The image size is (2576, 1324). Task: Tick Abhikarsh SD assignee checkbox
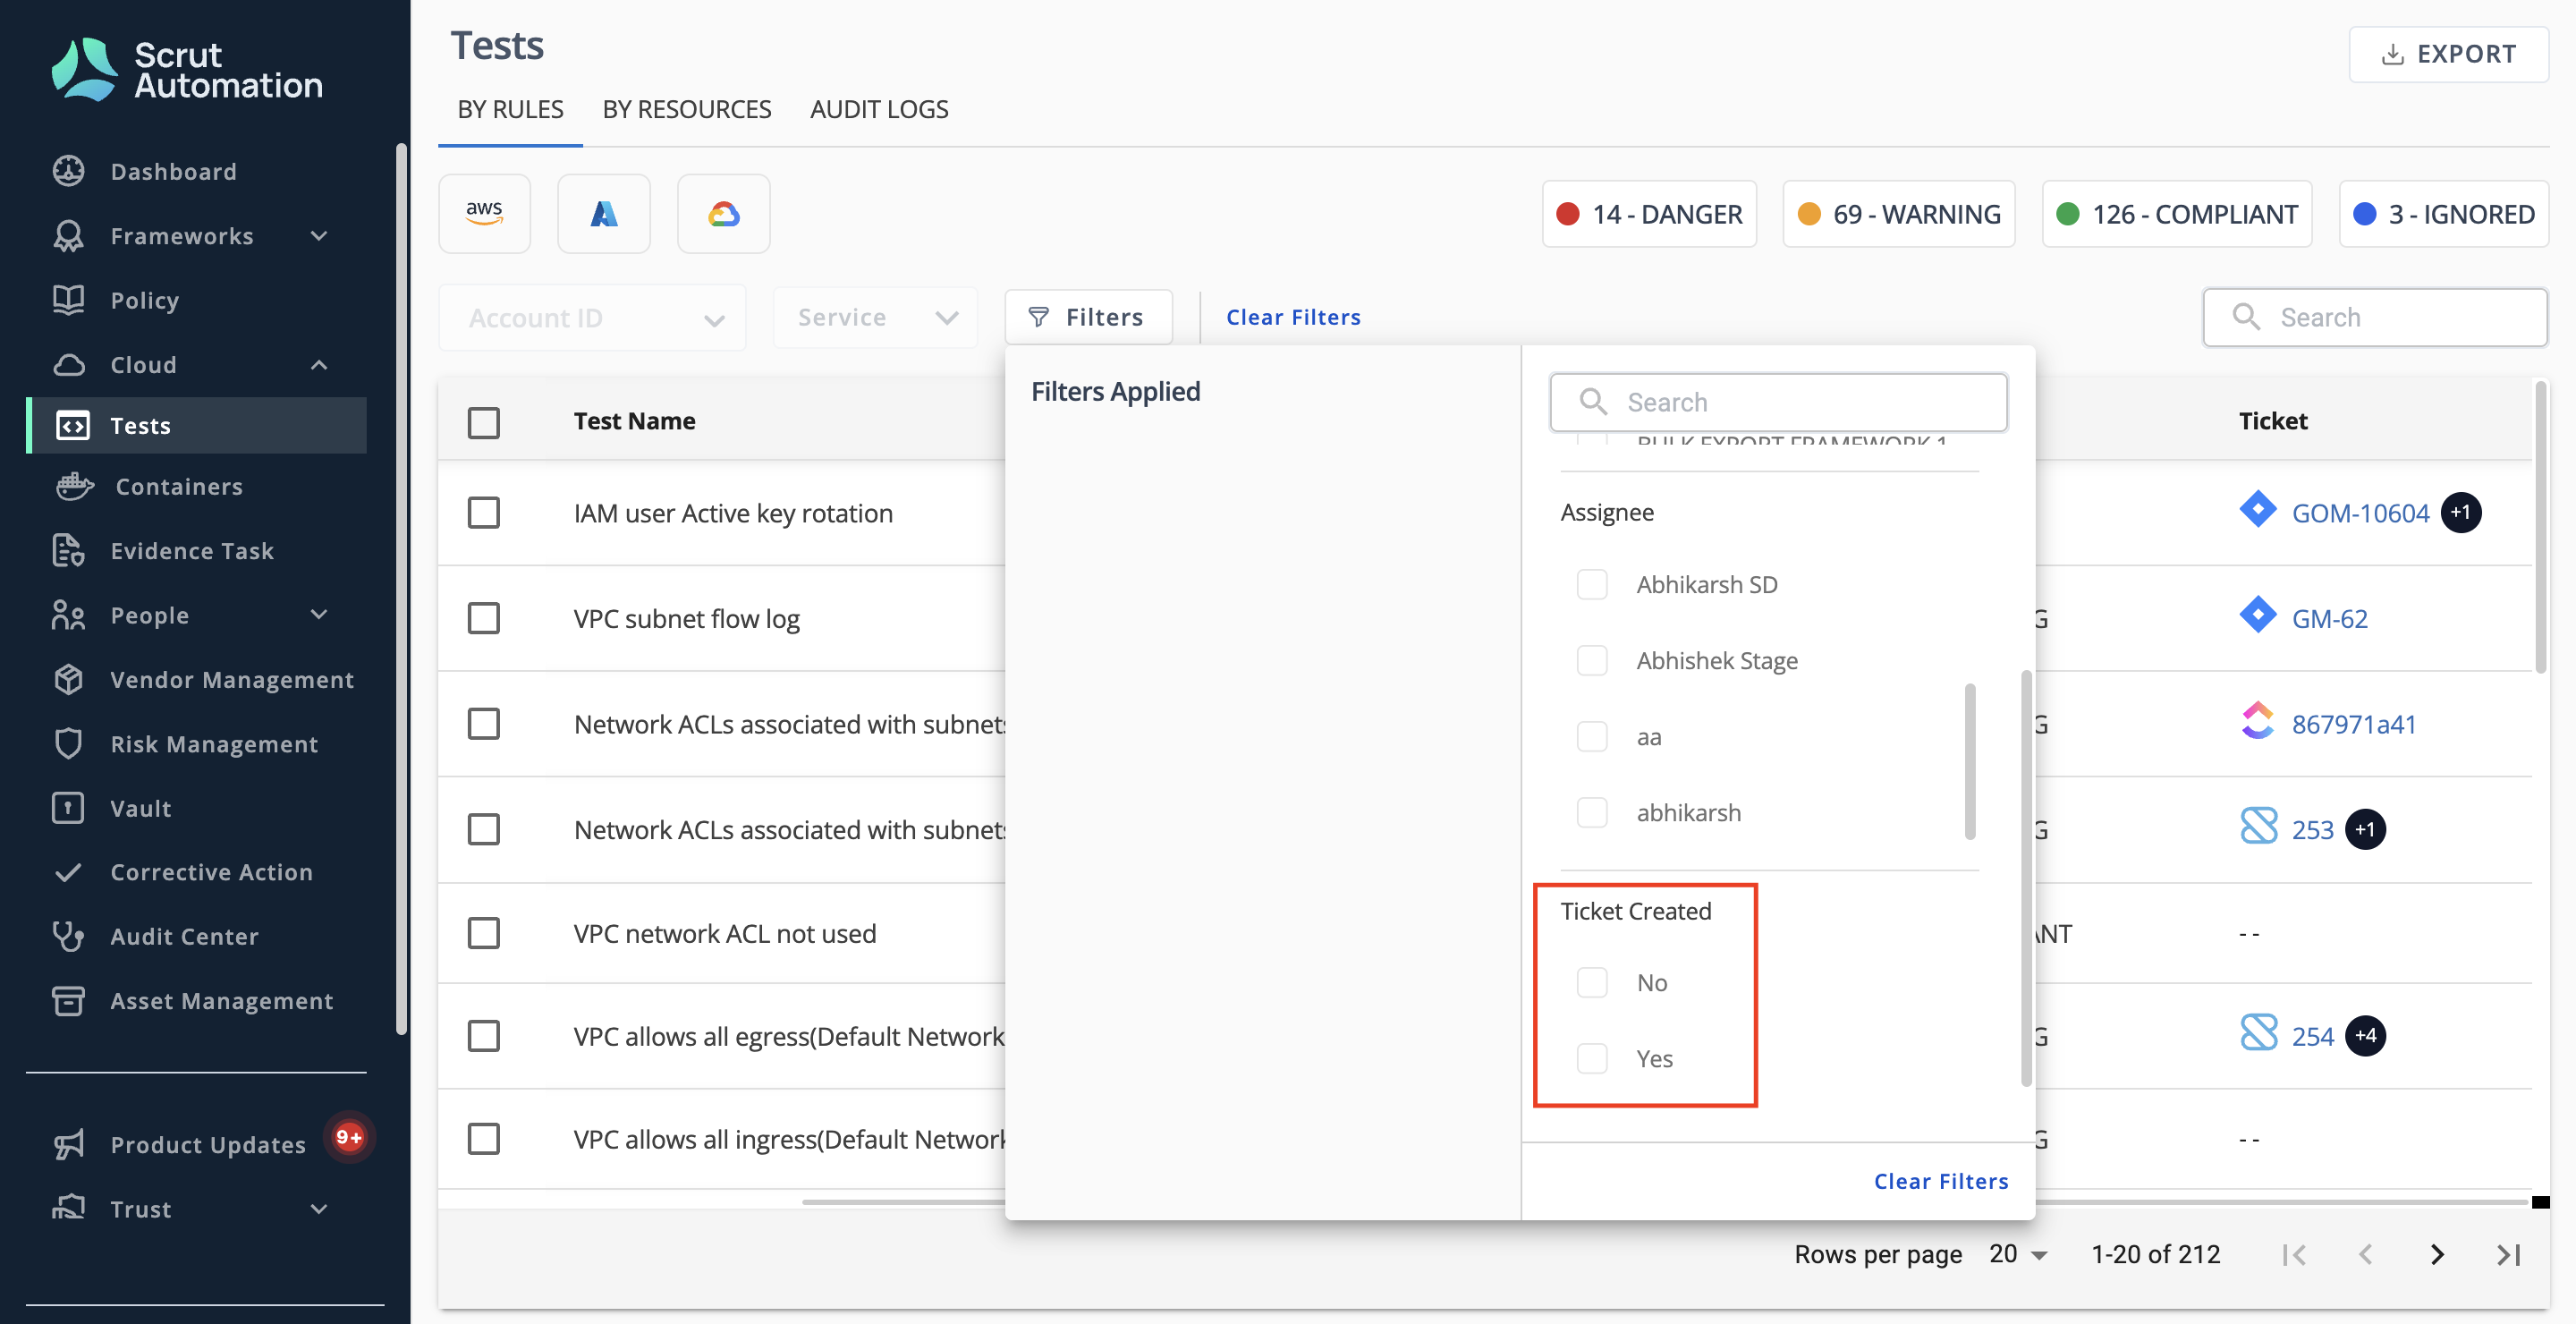(x=1592, y=584)
